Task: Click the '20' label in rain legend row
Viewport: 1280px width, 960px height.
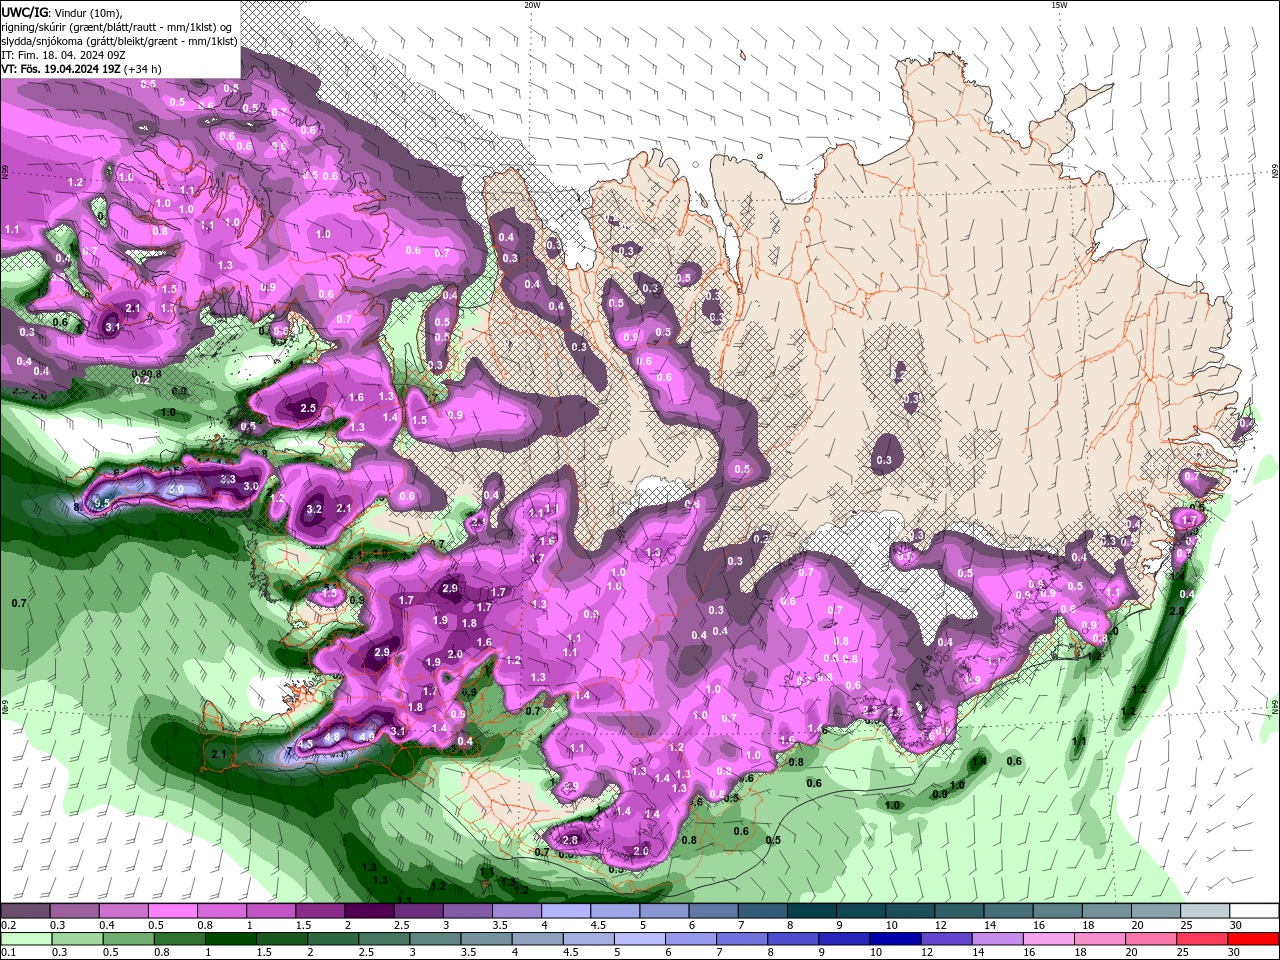Action: click(1132, 952)
